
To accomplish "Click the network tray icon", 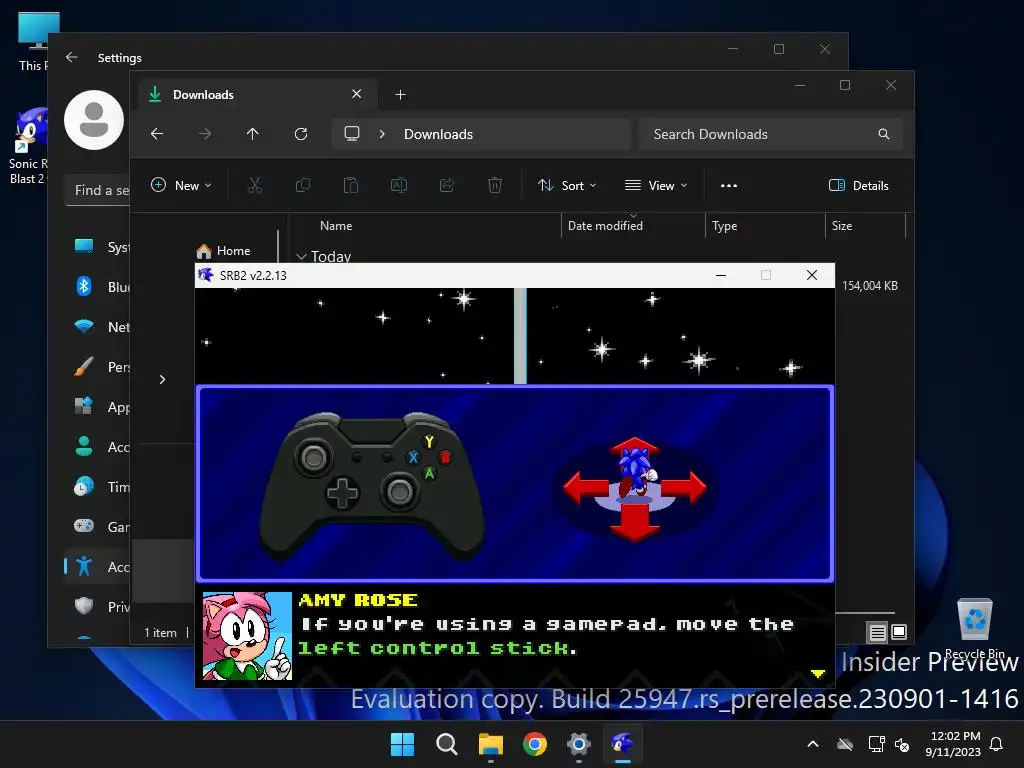I will coord(876,744).
